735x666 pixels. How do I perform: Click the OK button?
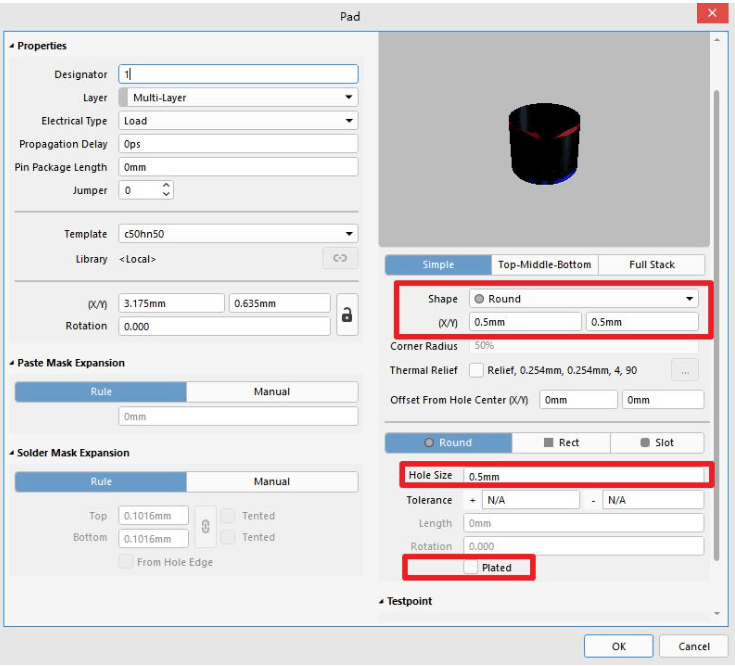click(x=618, y=646)
